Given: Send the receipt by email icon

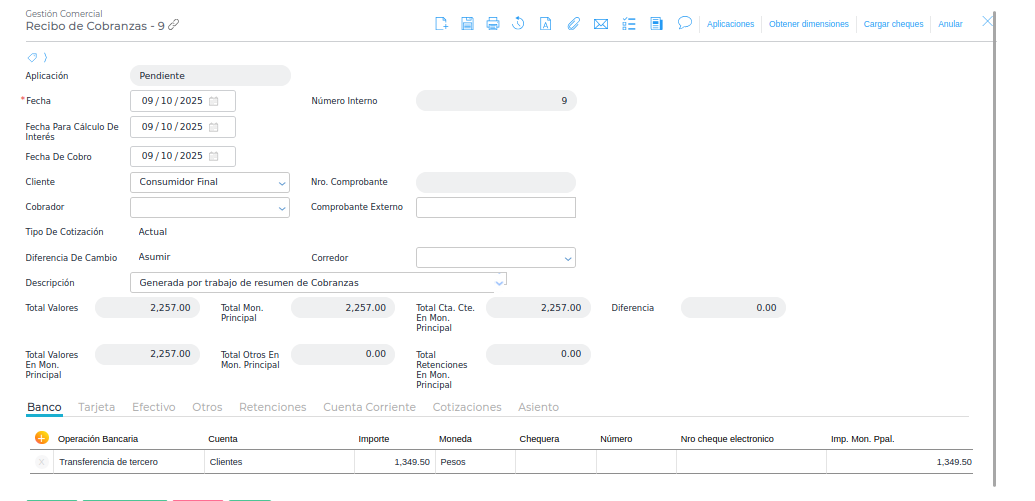Looking at the screenshot, I should click(600, 23).
